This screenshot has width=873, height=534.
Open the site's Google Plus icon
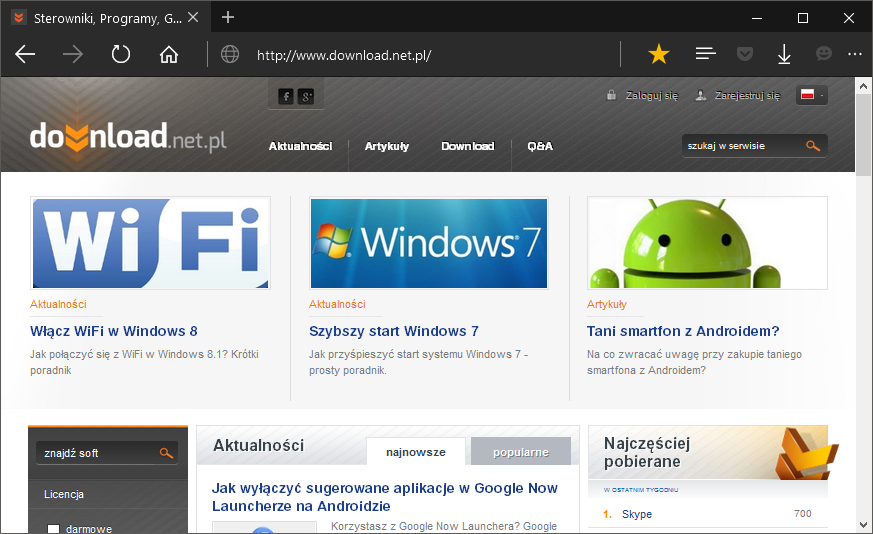[306, 96]
